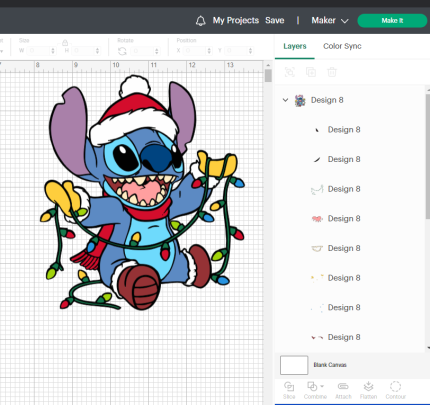Open the Combine dropdown arrow
This screenshot has height=405, width=430.
tap(322, 386)
